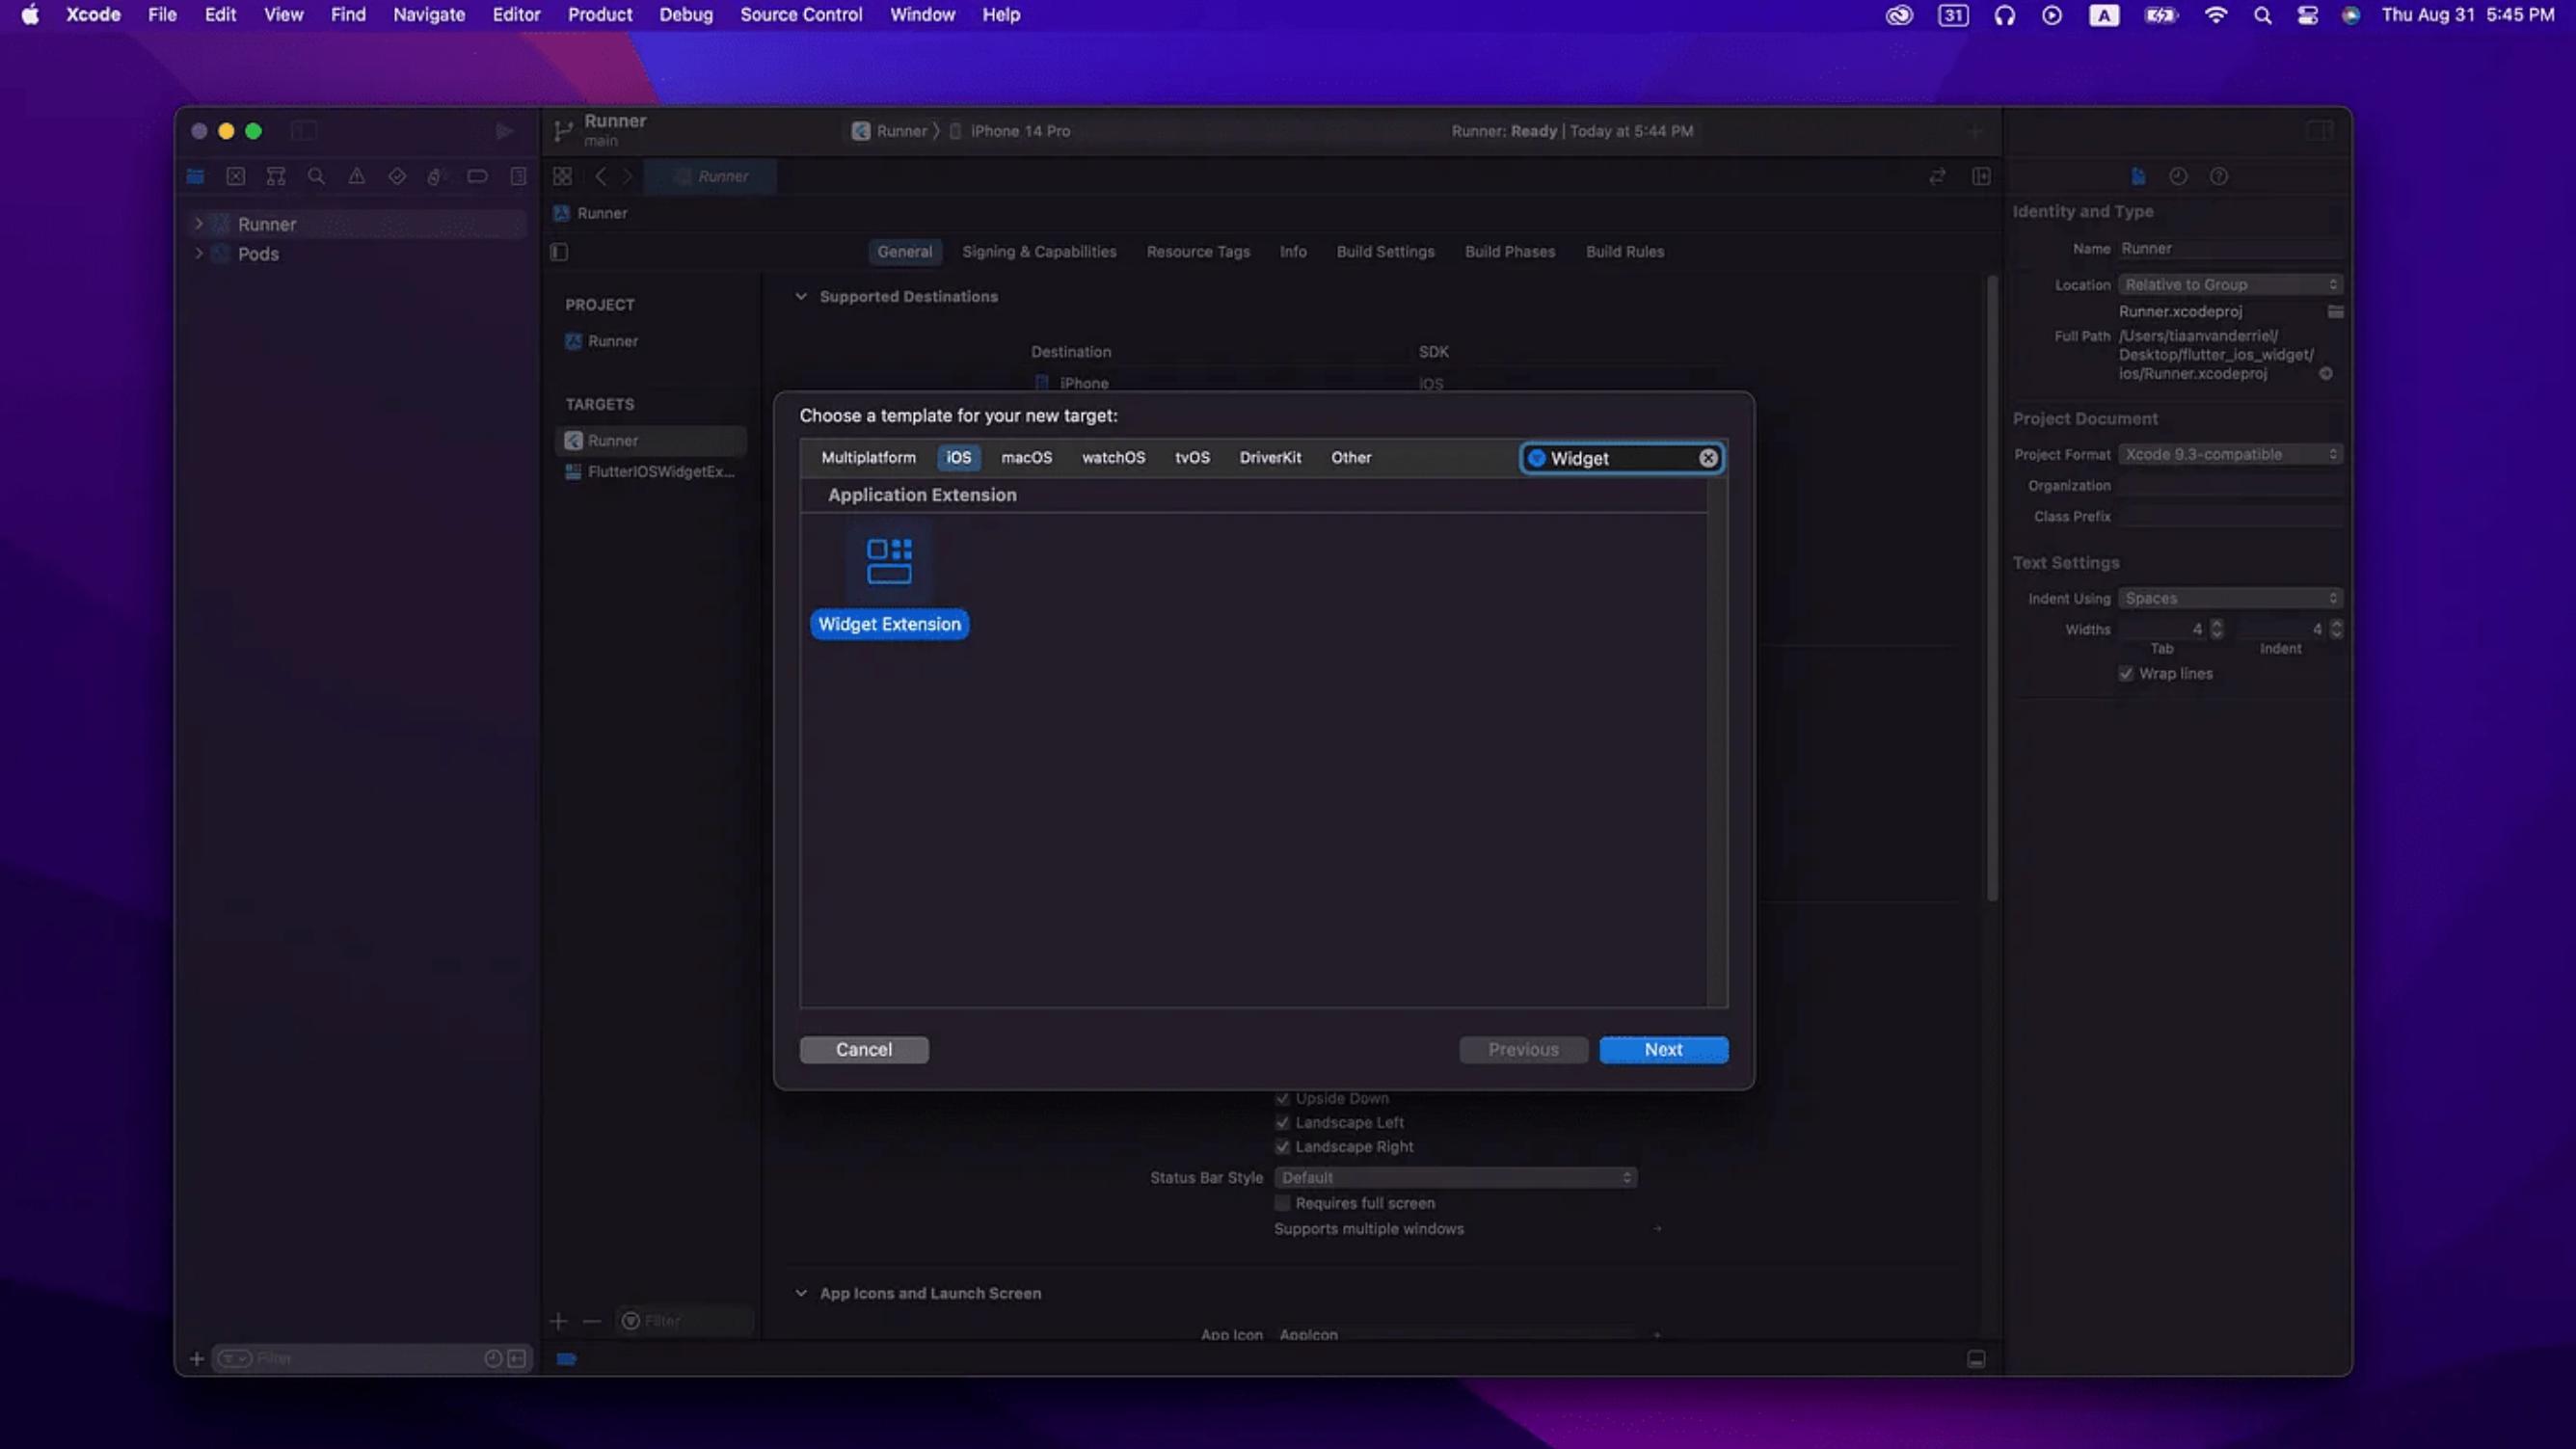The width and height of the screenshot is (2576, 1449).
Task: Uncheck the Landscape Left orientation
Action: click(1282, 1122)
